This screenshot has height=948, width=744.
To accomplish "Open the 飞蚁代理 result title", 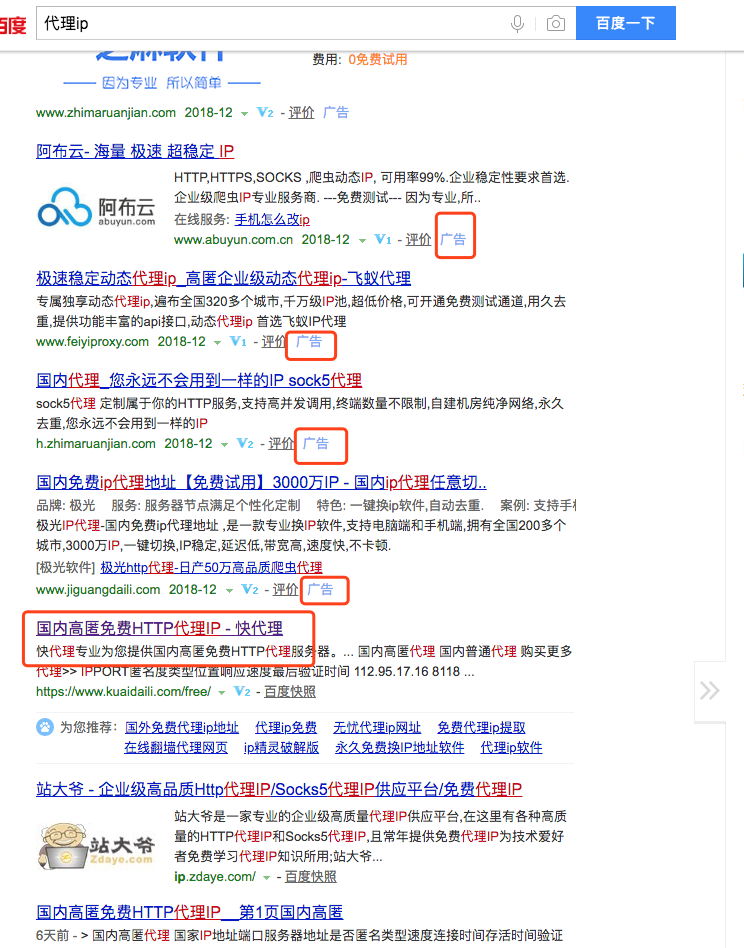I will tap(223, 278).
